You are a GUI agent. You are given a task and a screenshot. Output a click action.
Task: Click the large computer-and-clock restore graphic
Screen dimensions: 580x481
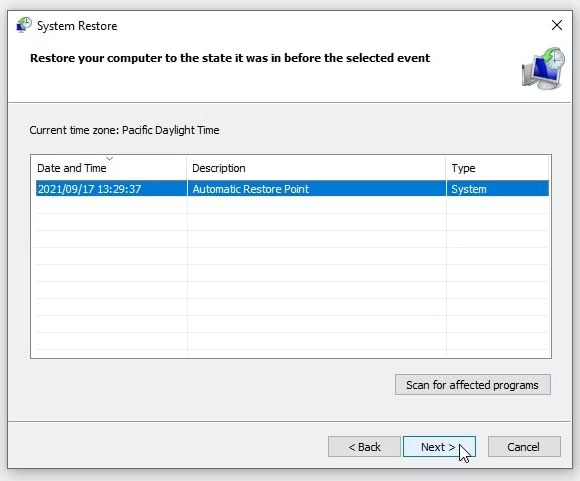[x=543, y=68]
